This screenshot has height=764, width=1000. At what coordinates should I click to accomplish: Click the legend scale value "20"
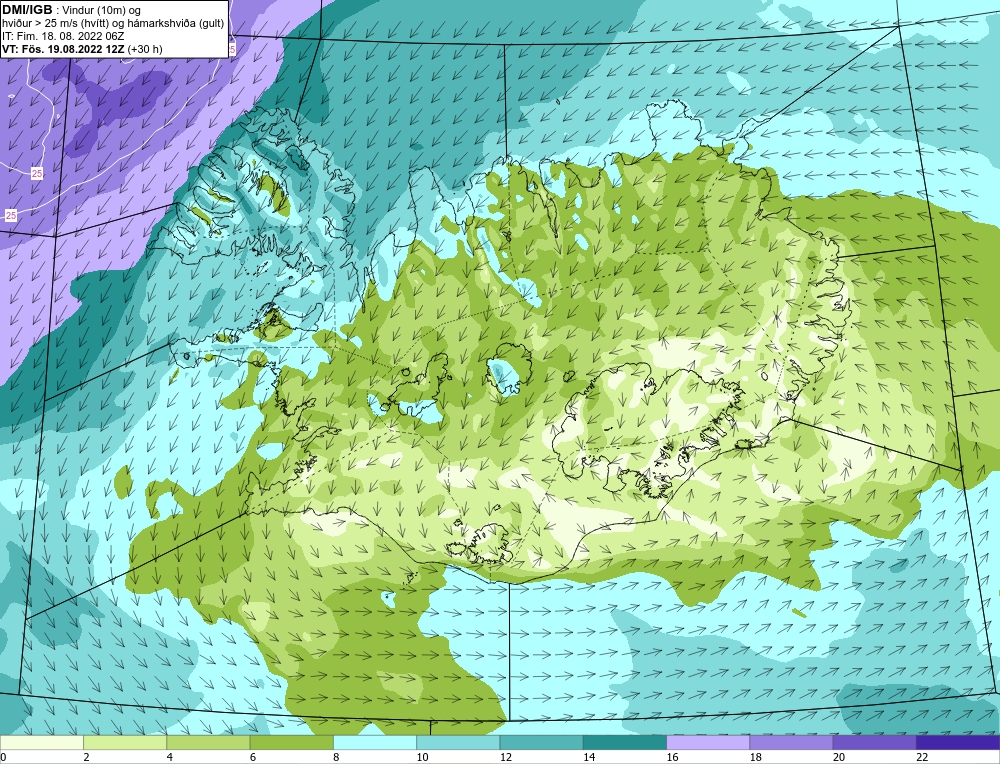point(839,757)
